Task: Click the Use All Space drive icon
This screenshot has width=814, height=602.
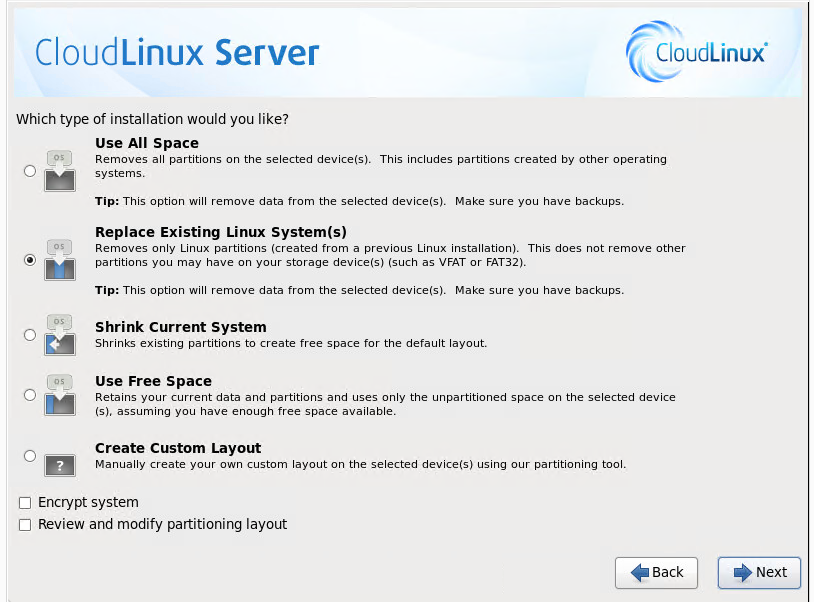Action: point(60,172)
